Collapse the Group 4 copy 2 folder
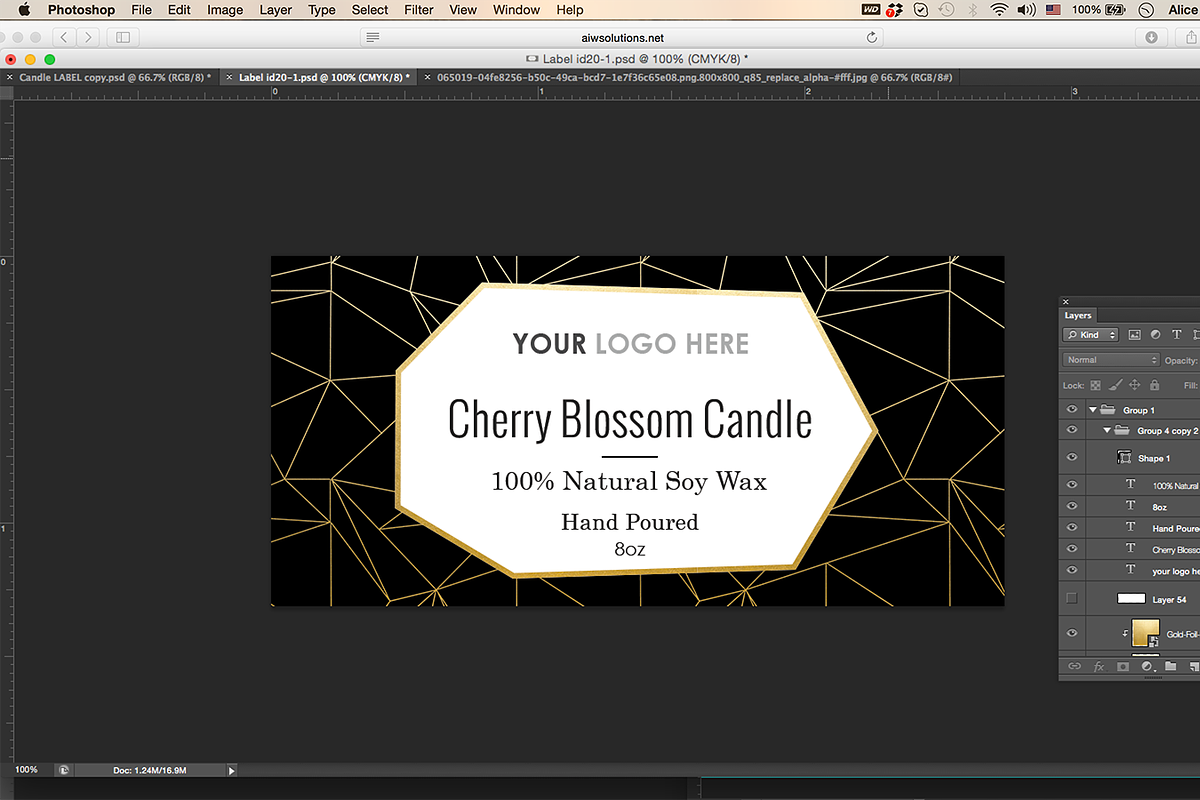This screenshot has width=1200, height=800. (x=1108, y=431)
